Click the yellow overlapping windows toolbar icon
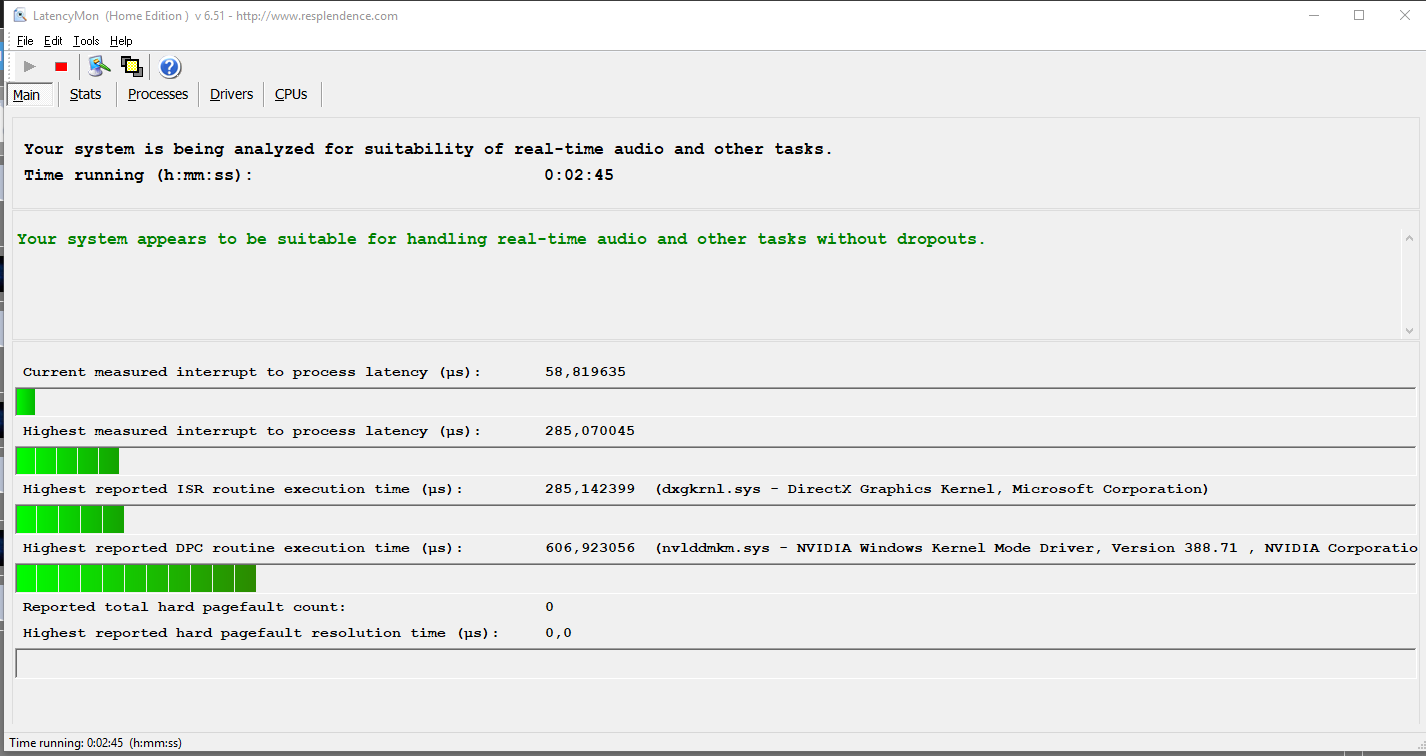1426x756 pixels. (131, 67)
